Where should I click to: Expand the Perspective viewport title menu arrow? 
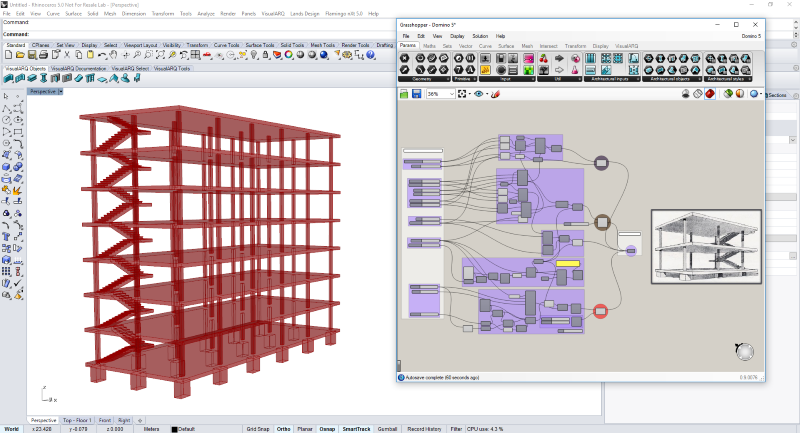60,91
